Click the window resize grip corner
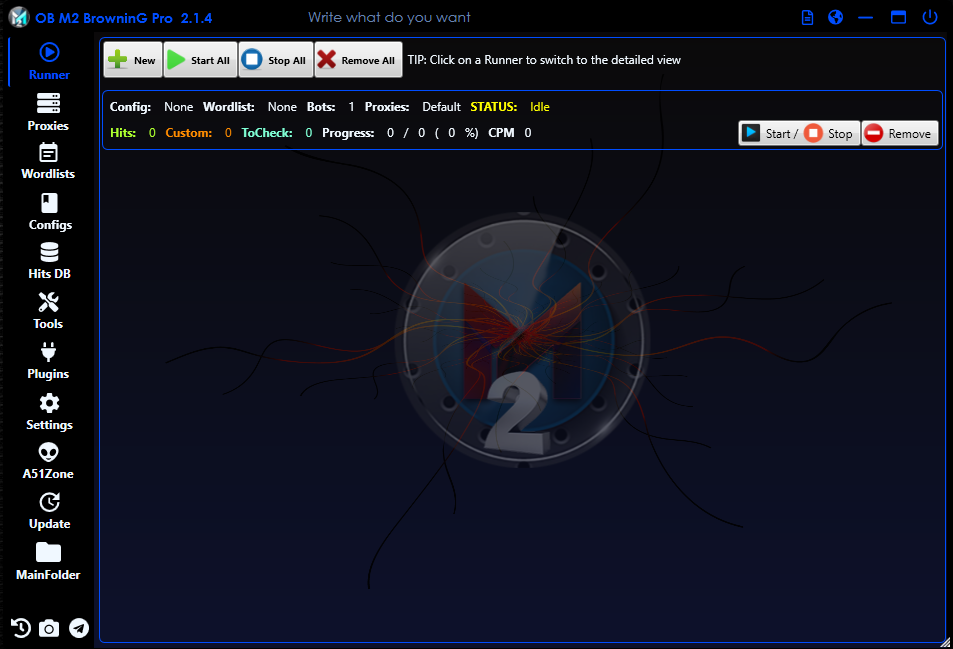 pos(945,642)
